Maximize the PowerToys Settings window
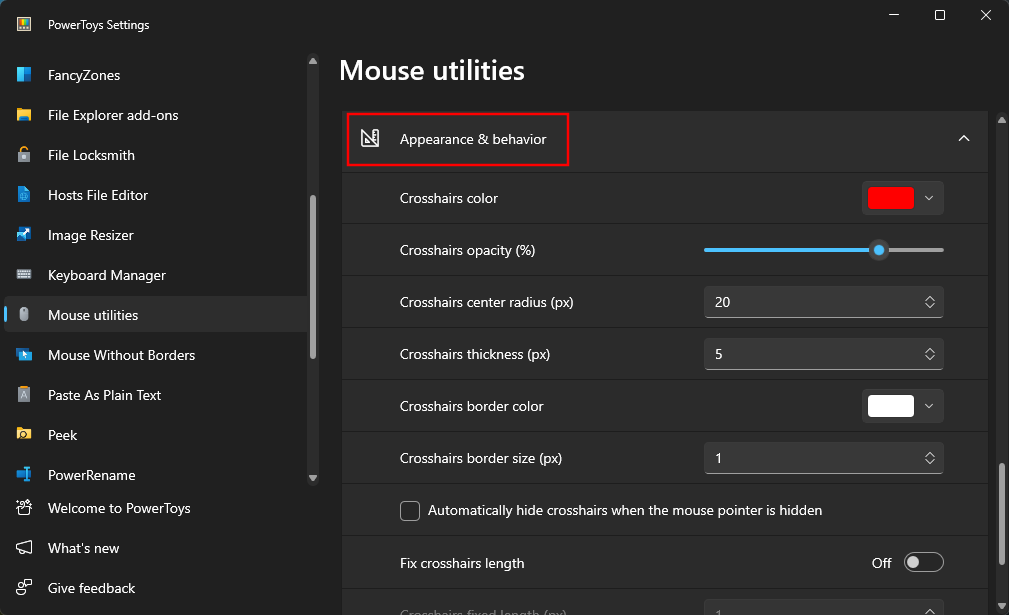The height and width of the screenshot is (615, 1009). (x=940, y=15)
